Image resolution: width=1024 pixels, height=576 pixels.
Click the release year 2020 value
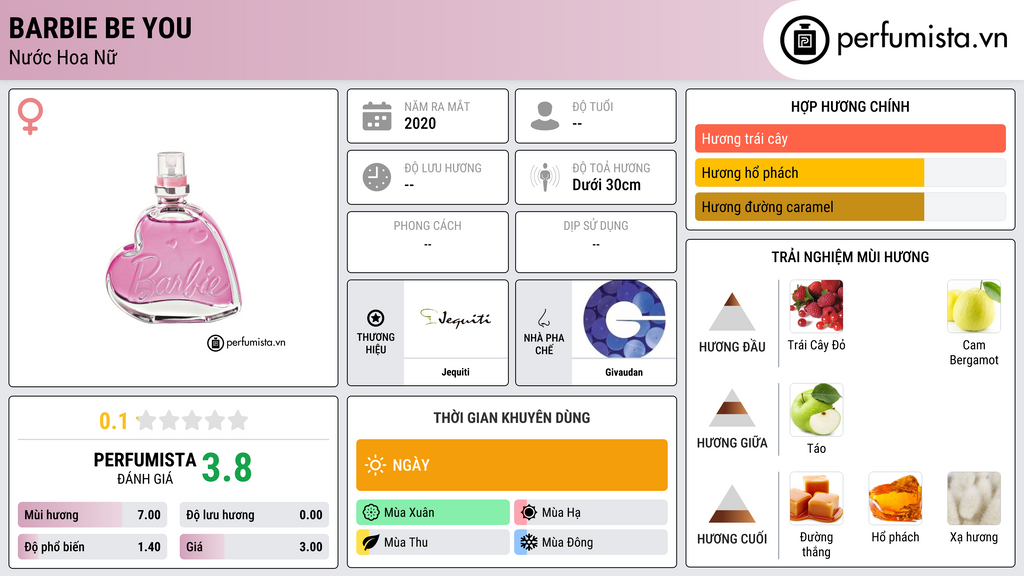(x=420, y=123)
